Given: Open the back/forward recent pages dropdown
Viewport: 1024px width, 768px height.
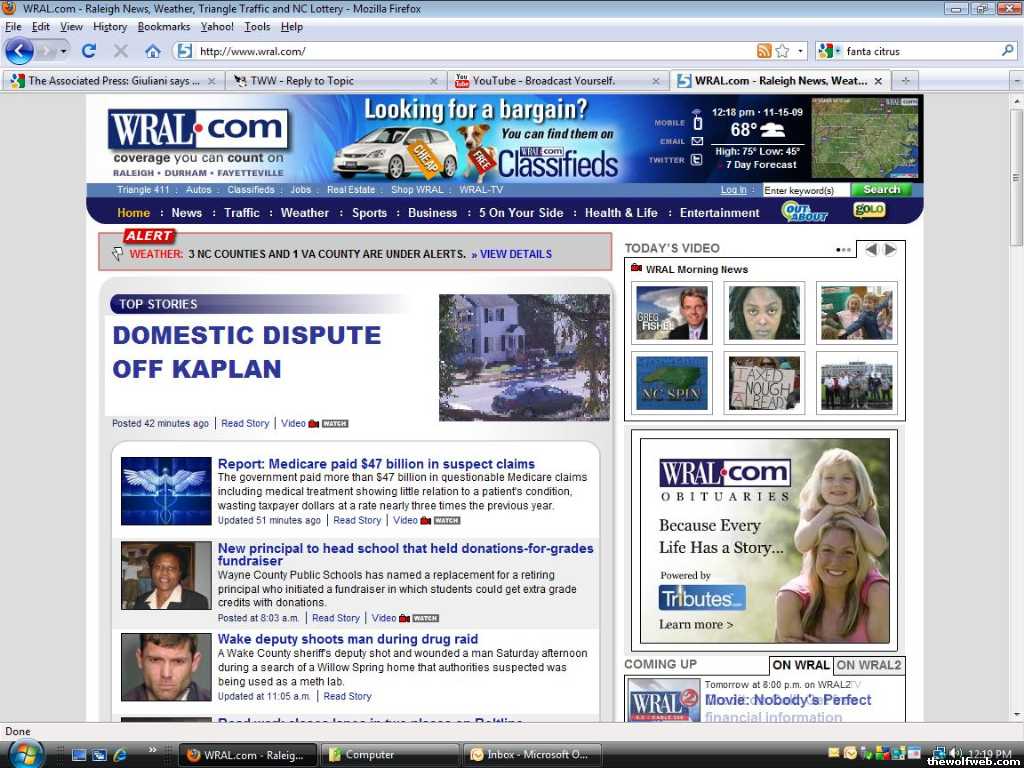Looking at the screenshot, I should pos(64,51).
